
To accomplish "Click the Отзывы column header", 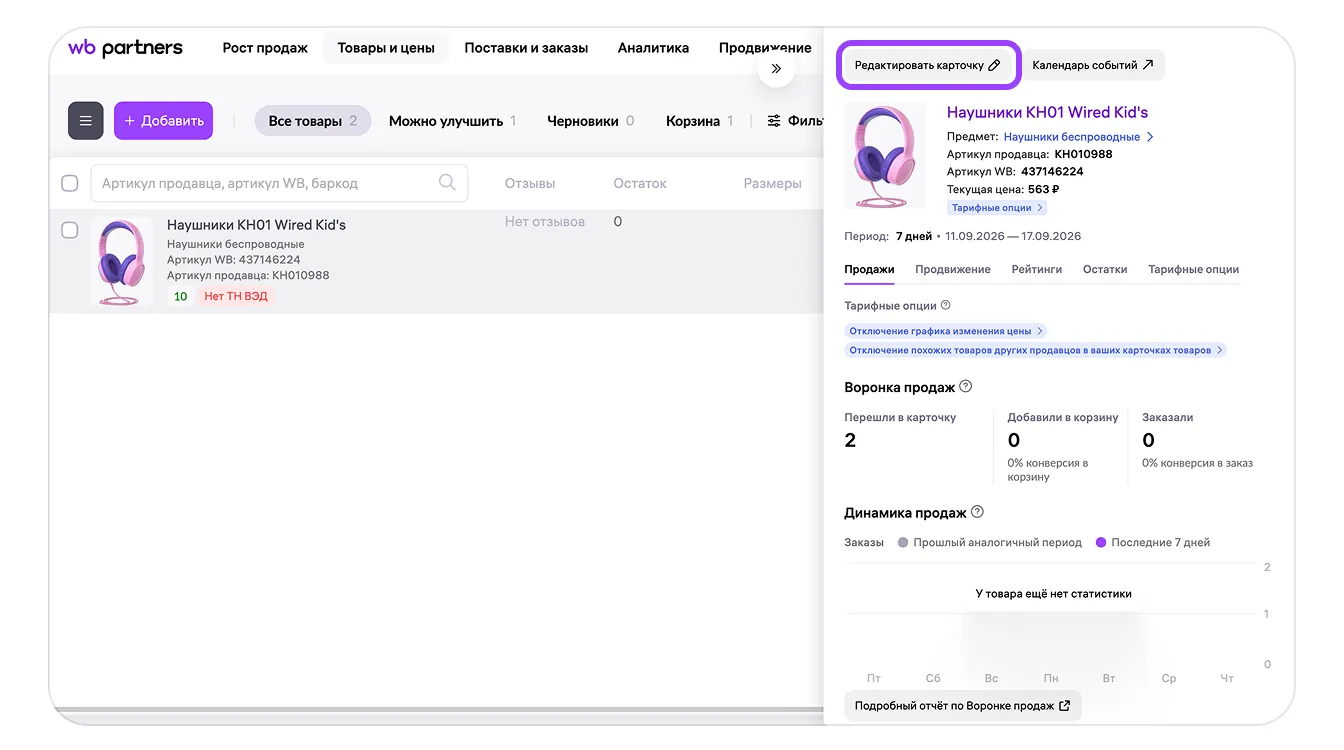I will click(x=530, y=183).
